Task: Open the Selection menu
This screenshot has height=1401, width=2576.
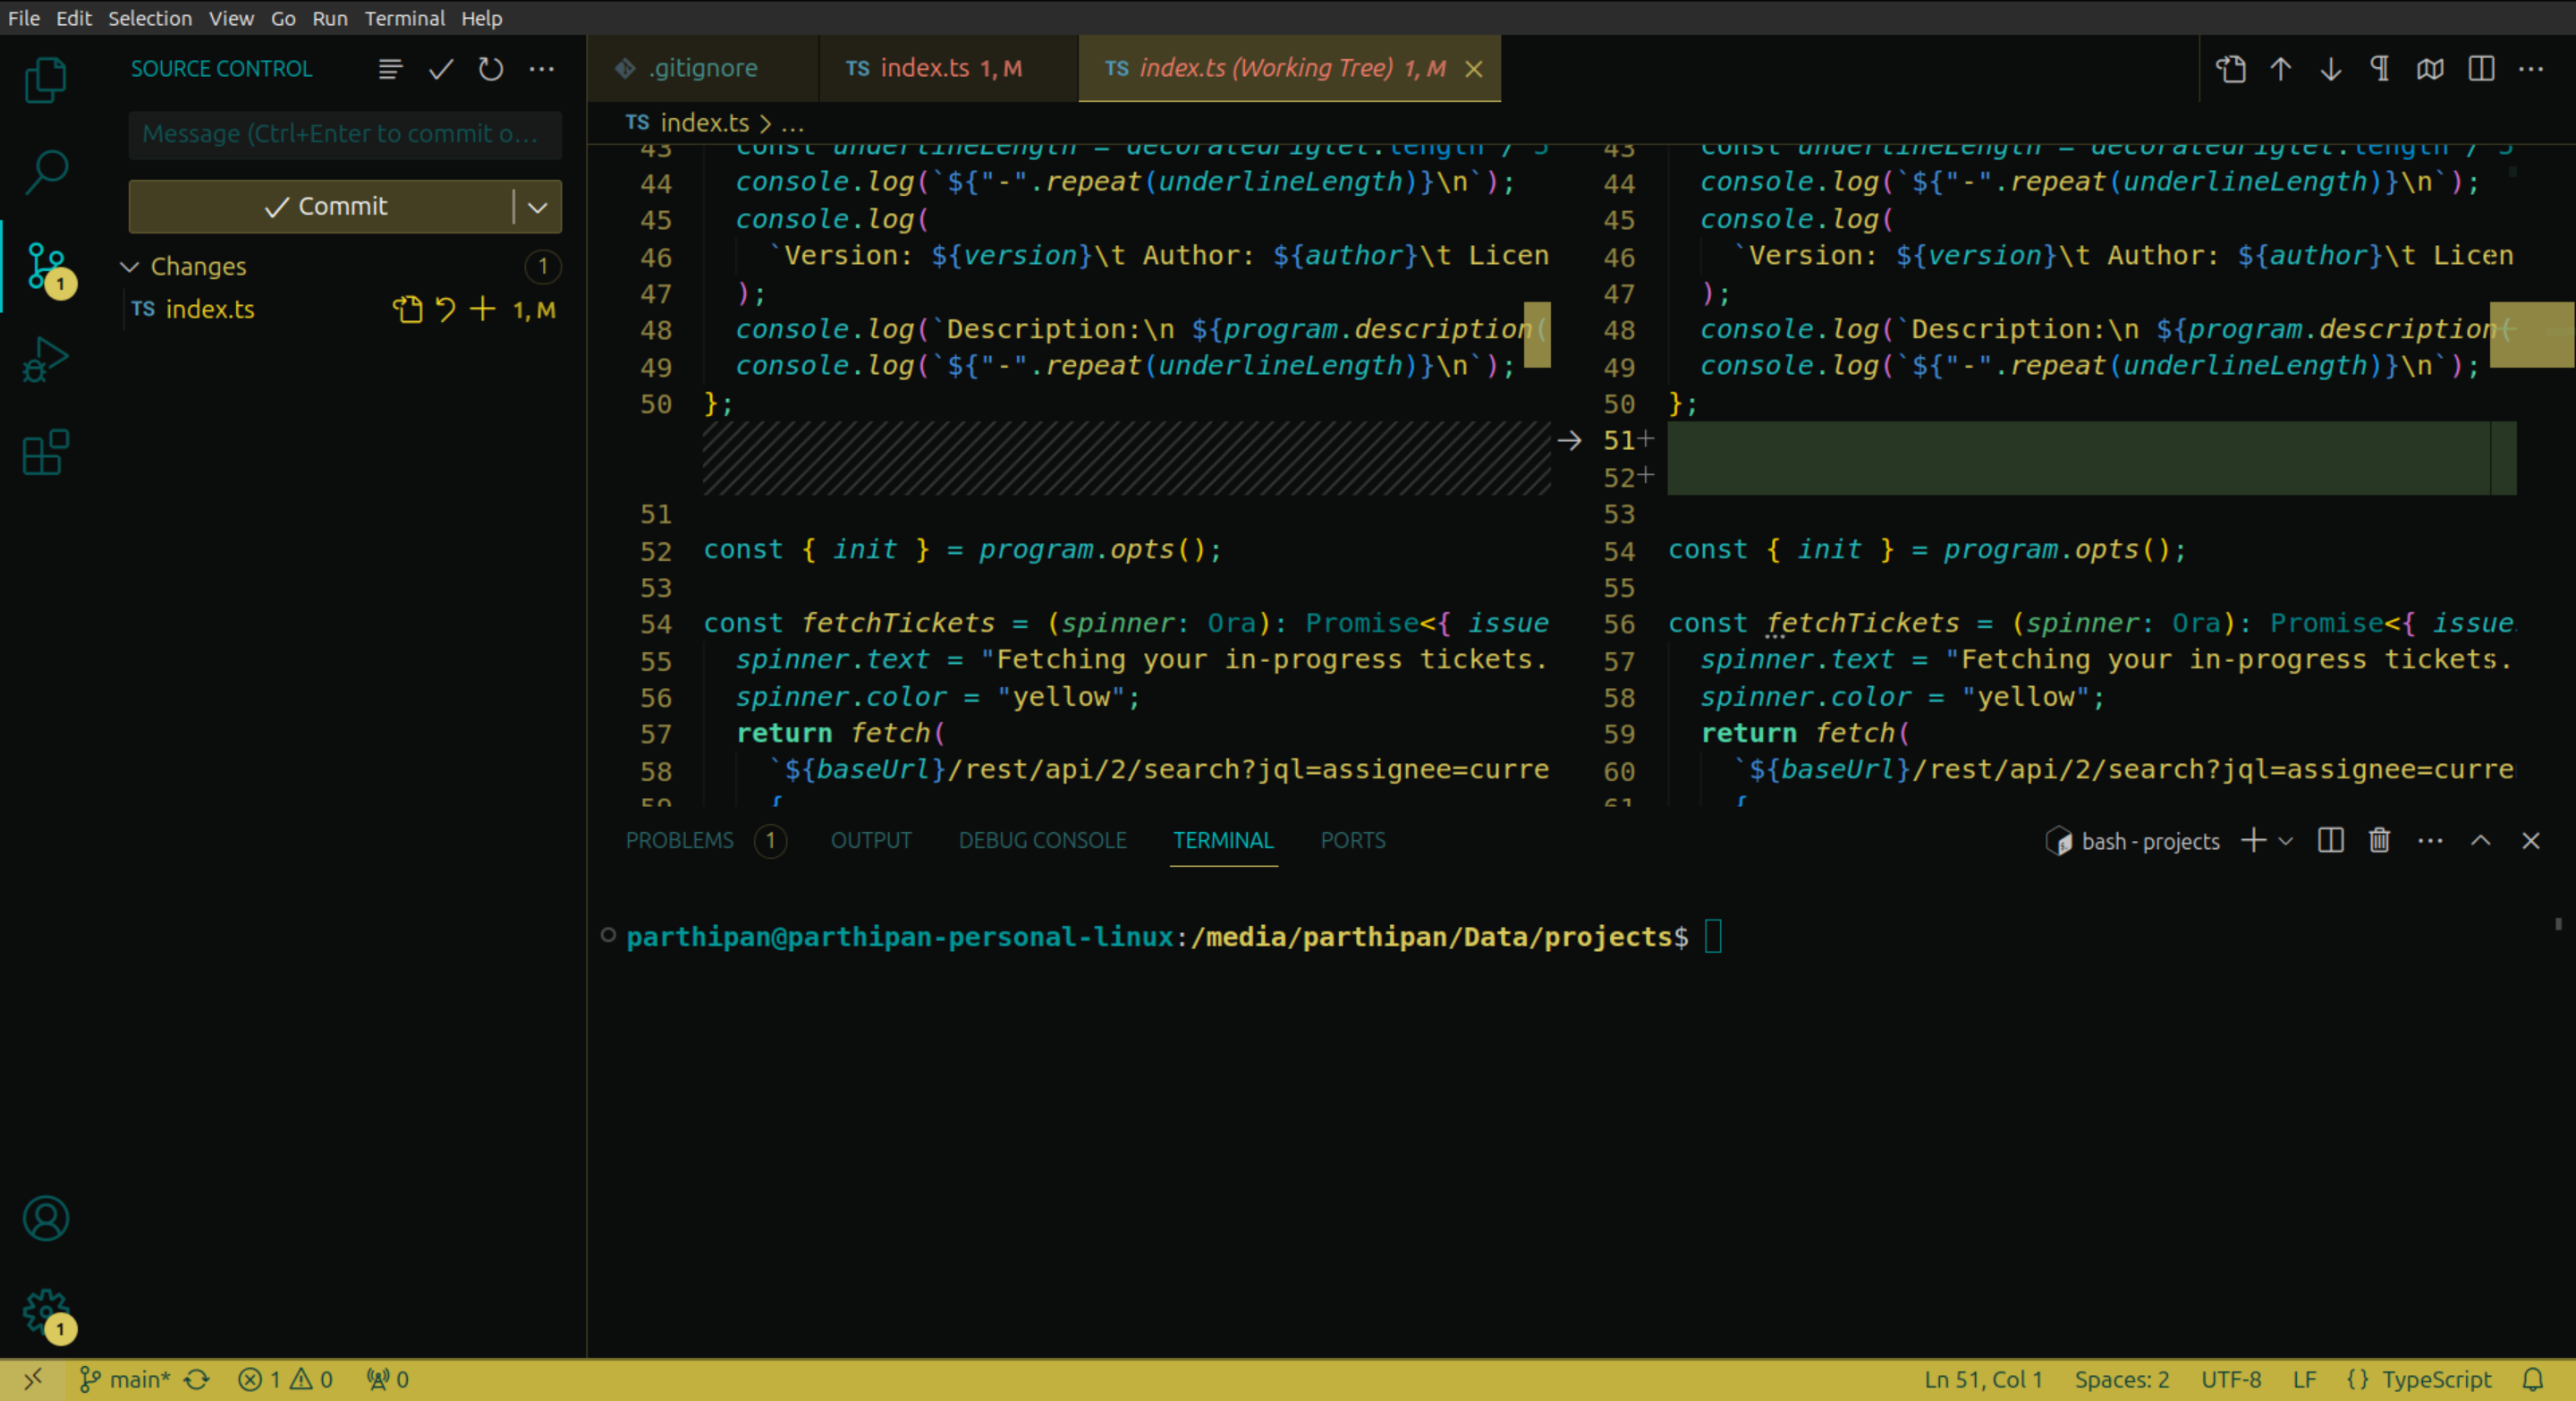Action: (150, 18)
